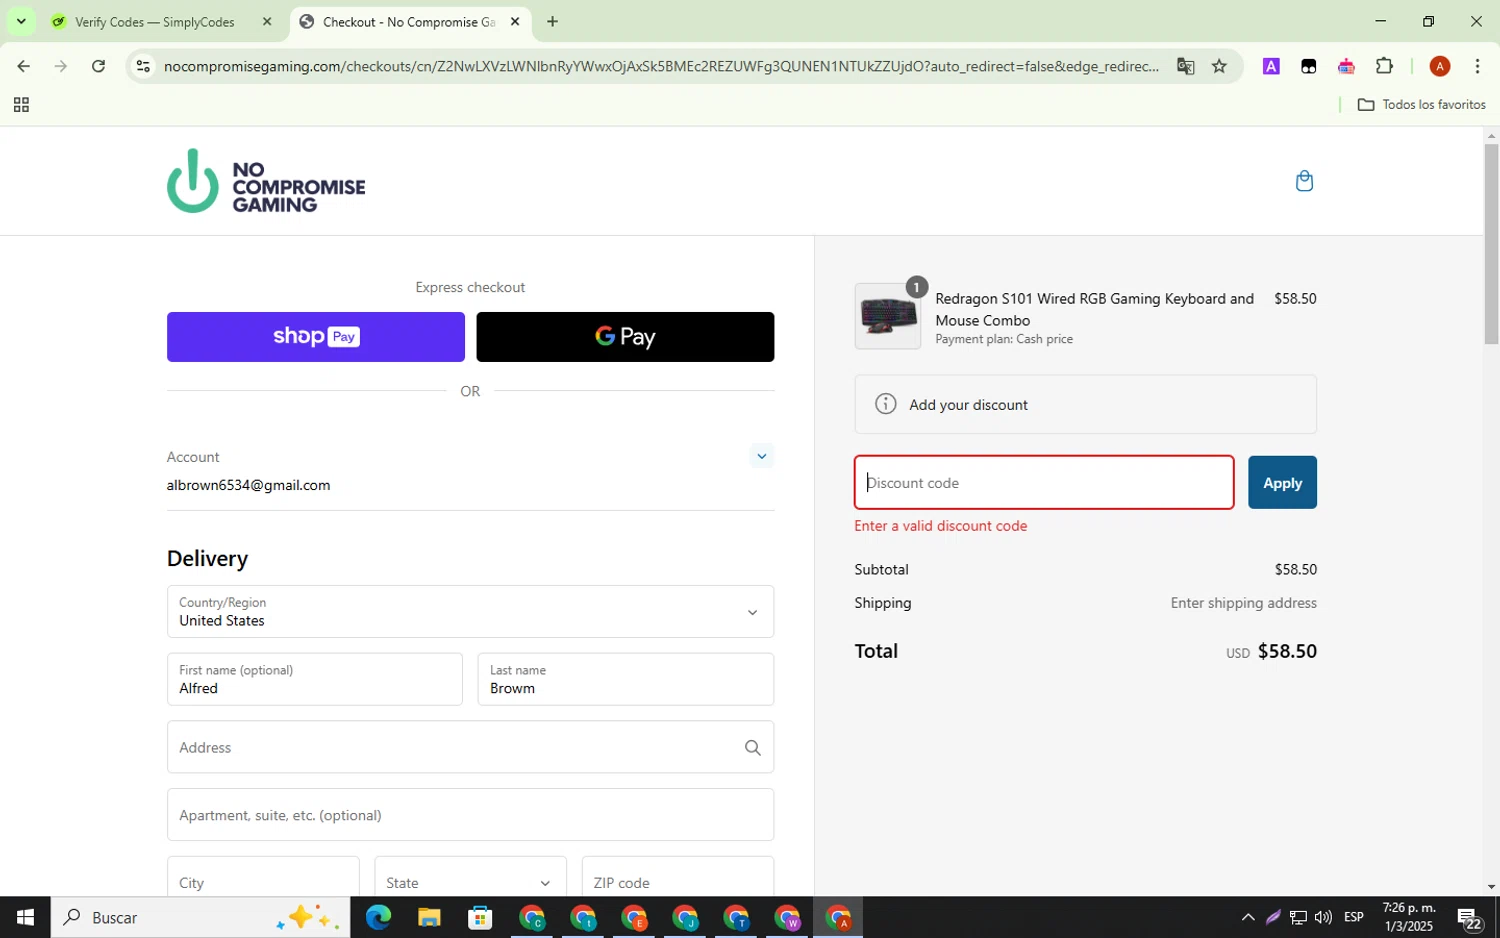Click the Total $58.50 amount

point(1287,651)
